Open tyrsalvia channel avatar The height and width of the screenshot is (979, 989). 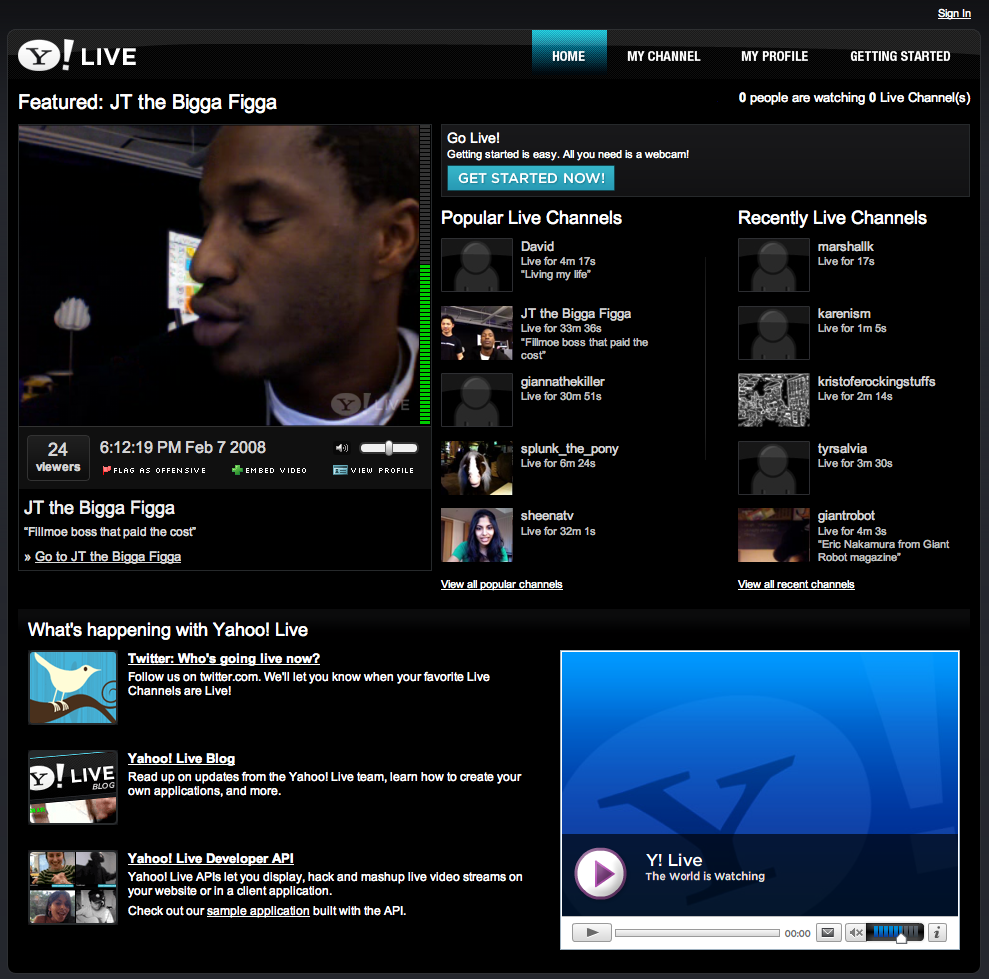click(773, 467)
